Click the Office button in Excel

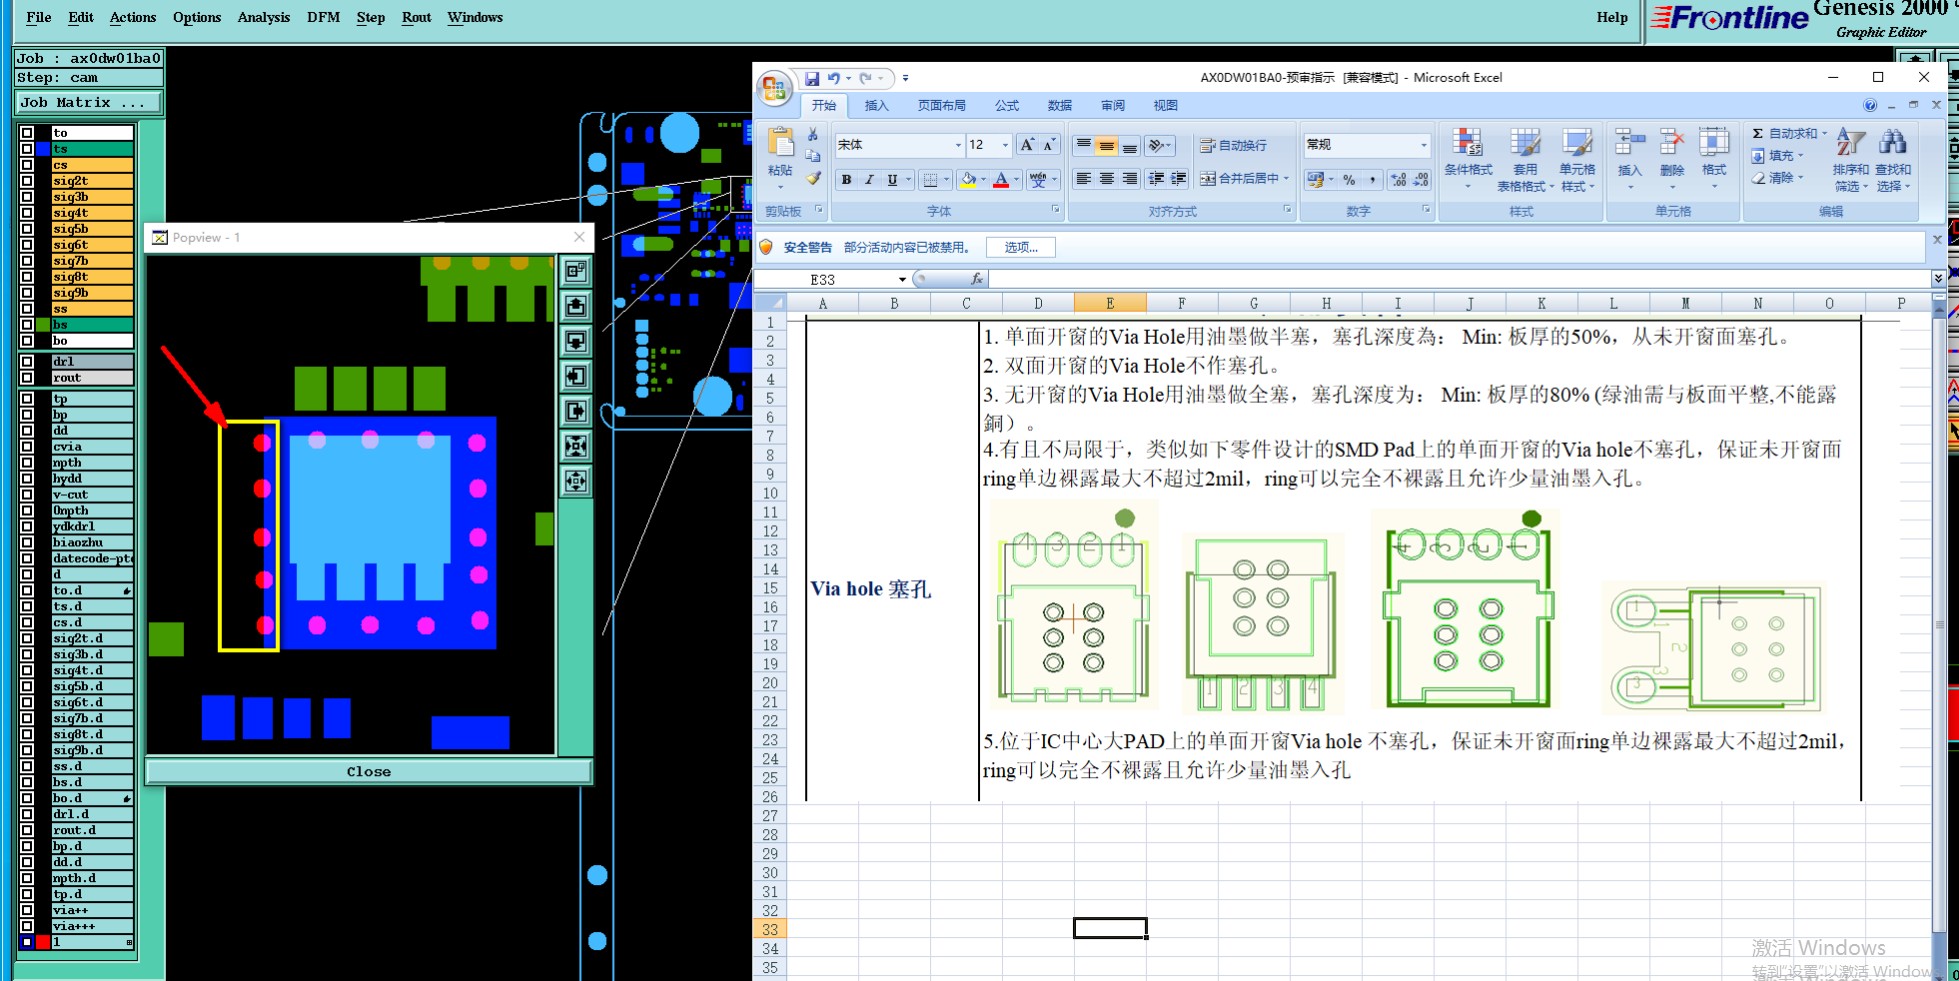773,89
